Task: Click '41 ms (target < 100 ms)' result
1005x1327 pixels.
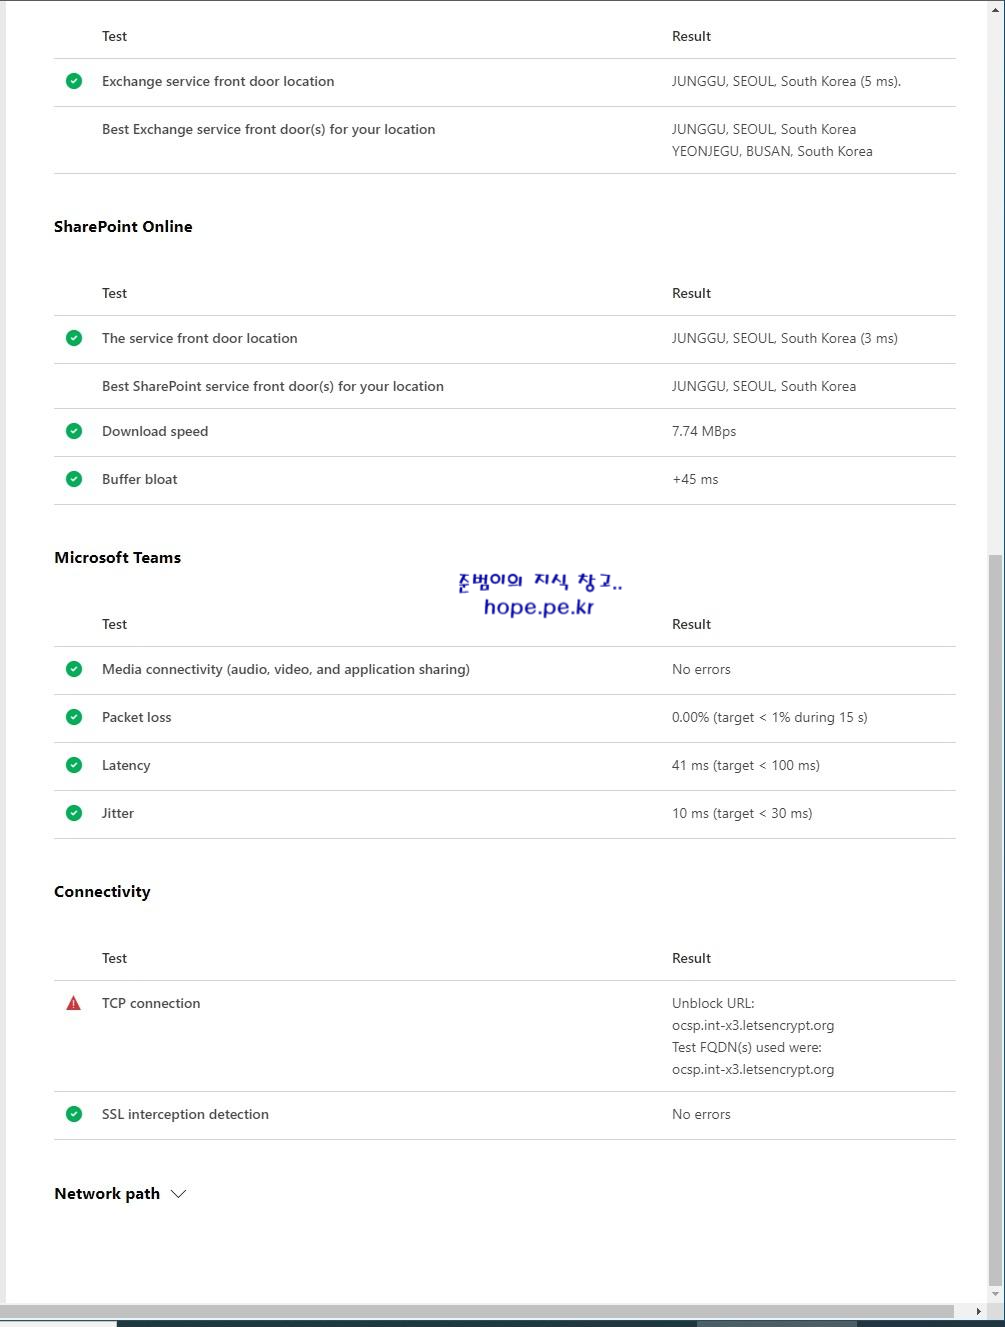Action: pyautogui.click(x=746, y=765)
